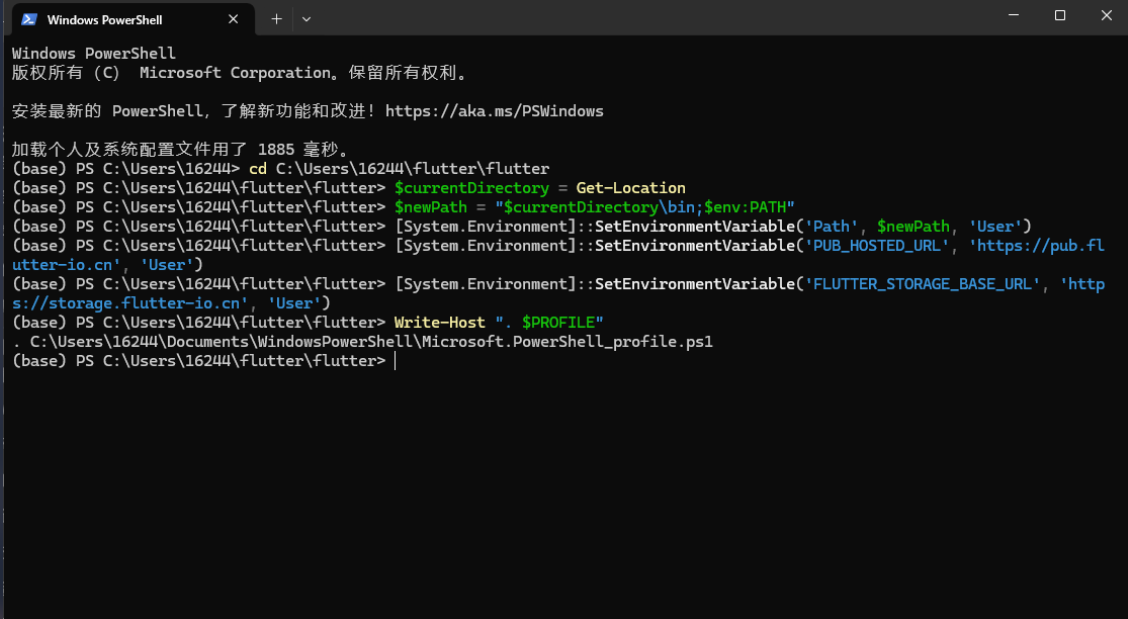Click the '$PROFILE' variable text
1128x619 pixels.
(558, 322)
